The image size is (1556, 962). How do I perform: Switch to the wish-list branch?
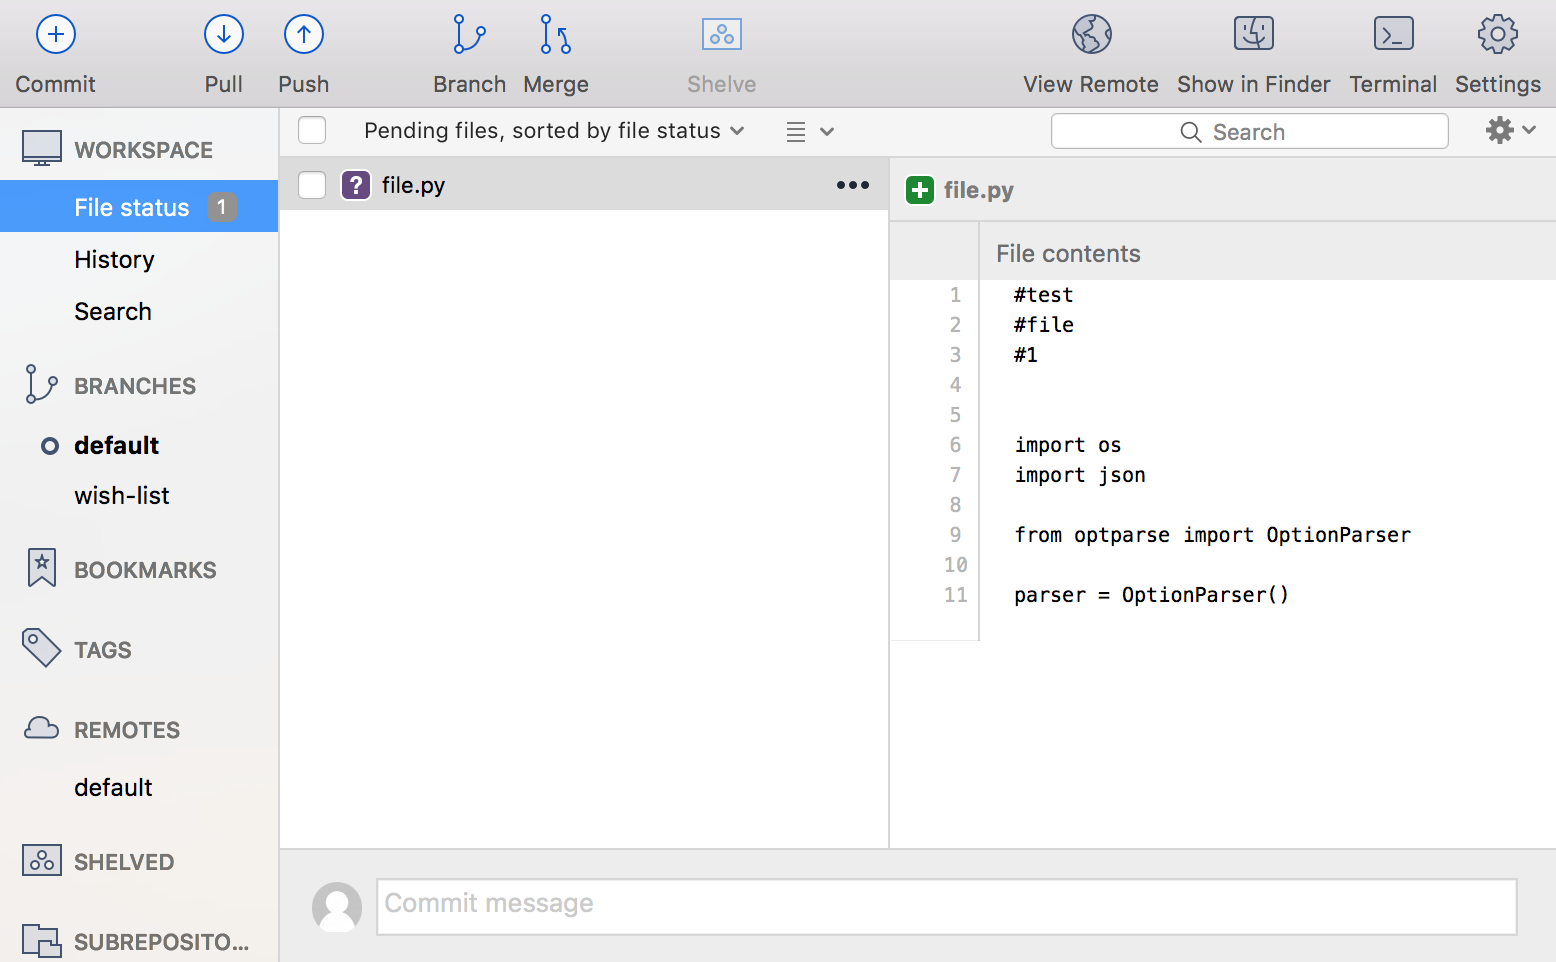(122, 496)
